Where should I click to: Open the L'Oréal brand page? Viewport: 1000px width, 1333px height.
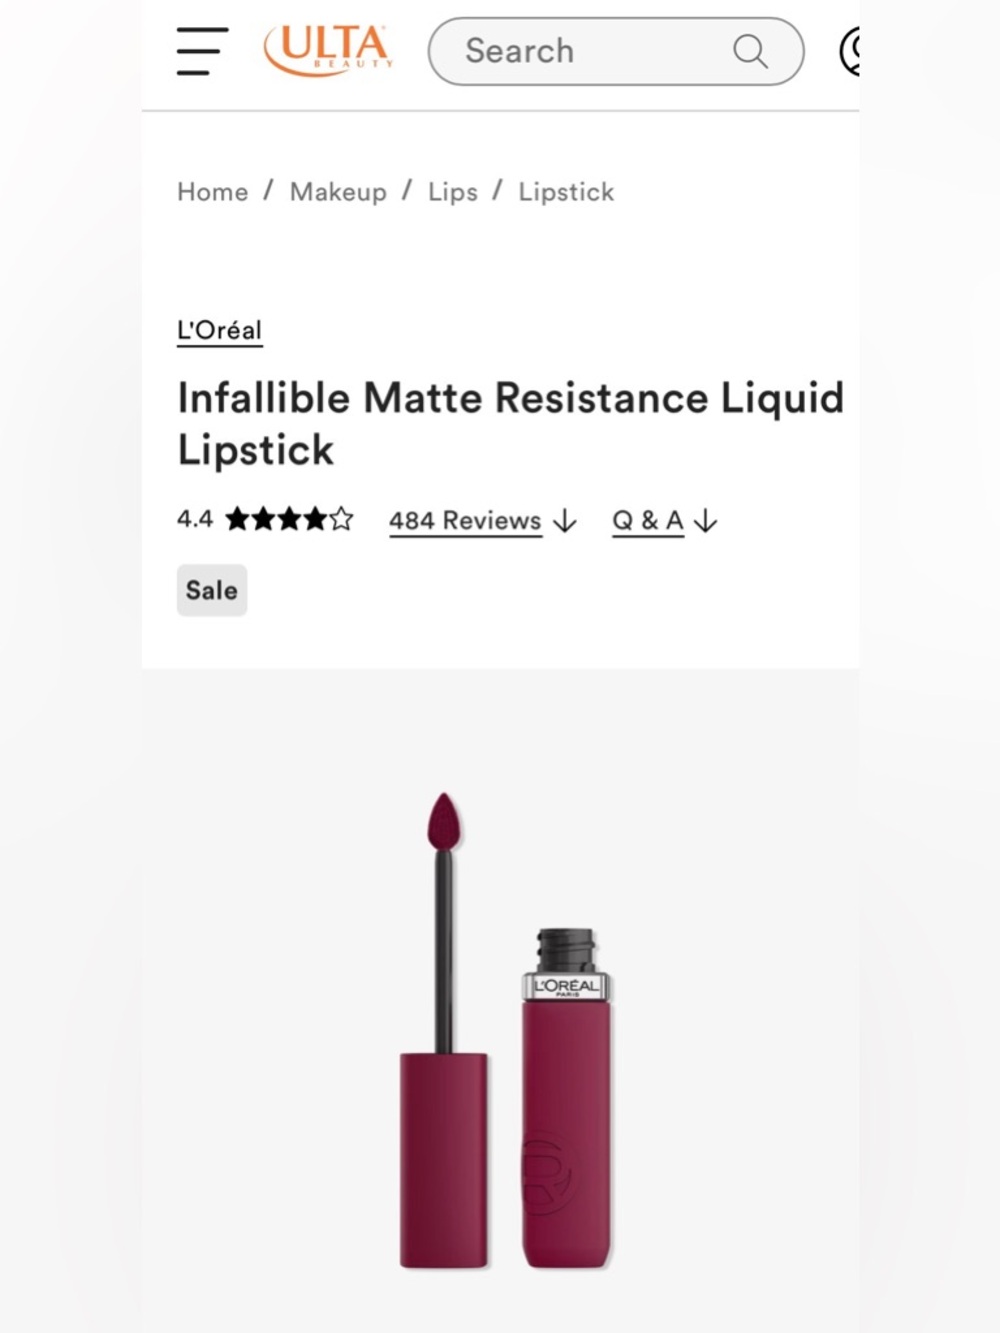click(x=219, y=330)
